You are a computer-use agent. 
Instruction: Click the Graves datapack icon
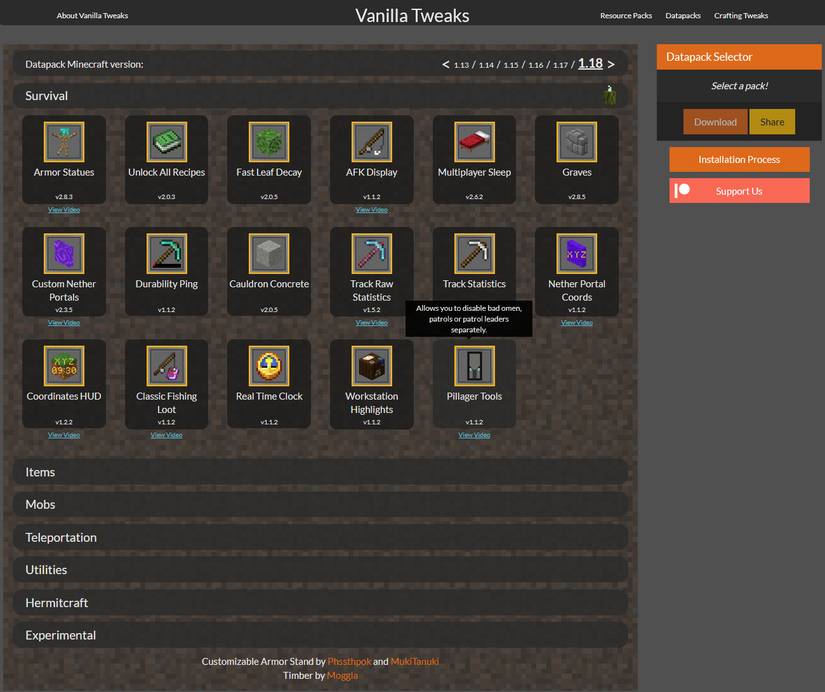coord(576,140)
